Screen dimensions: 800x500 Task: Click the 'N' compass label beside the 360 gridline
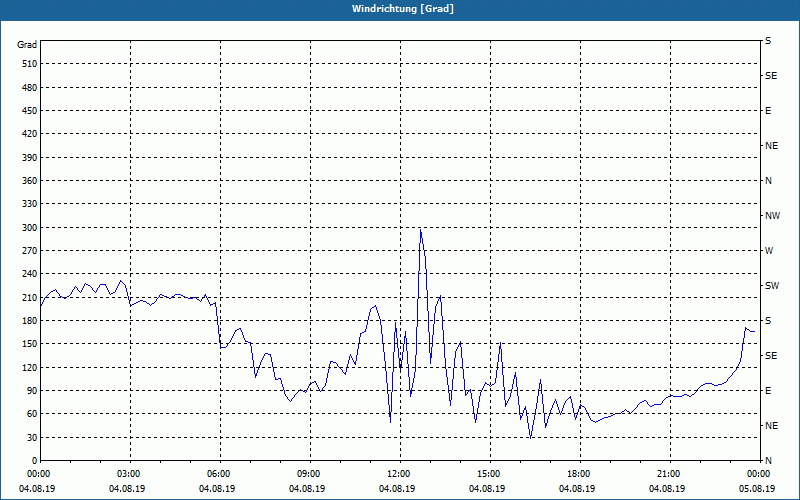(x=768, y=181)
